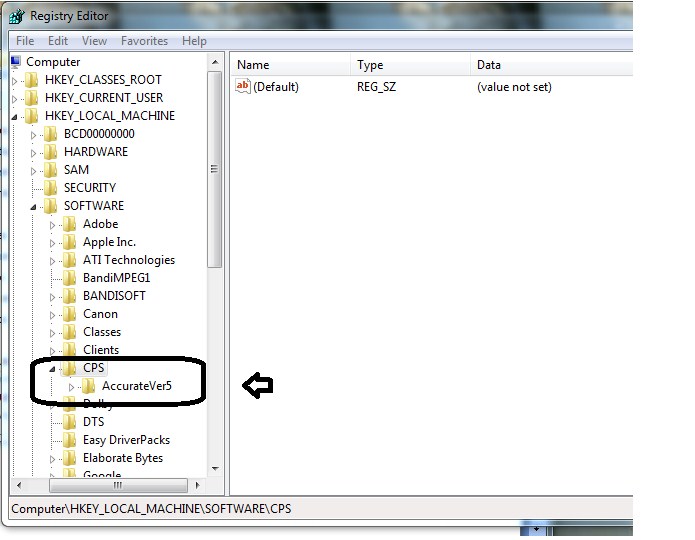
Task: Expand the HKEY_CURRENT_USER hive
Action: [x=15, y=98]
